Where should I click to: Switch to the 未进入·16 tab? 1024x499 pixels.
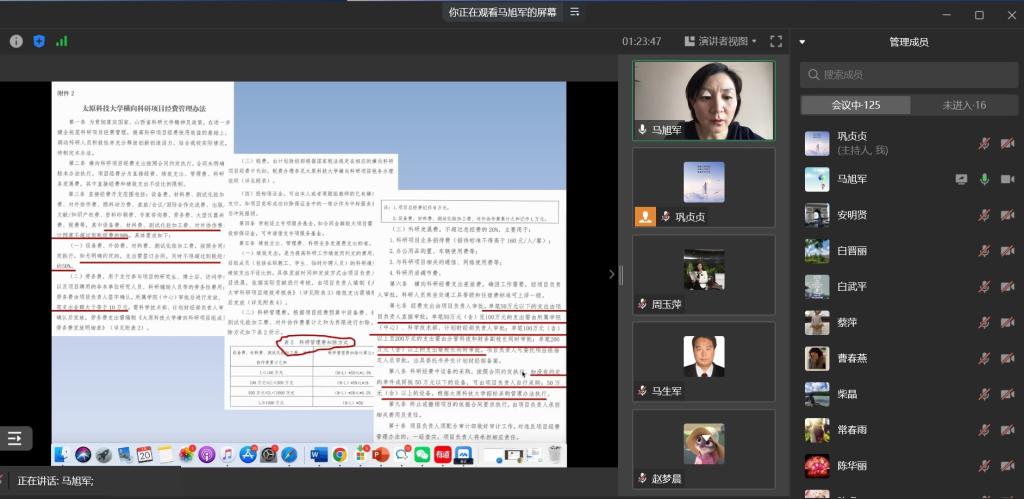(964, 105)
